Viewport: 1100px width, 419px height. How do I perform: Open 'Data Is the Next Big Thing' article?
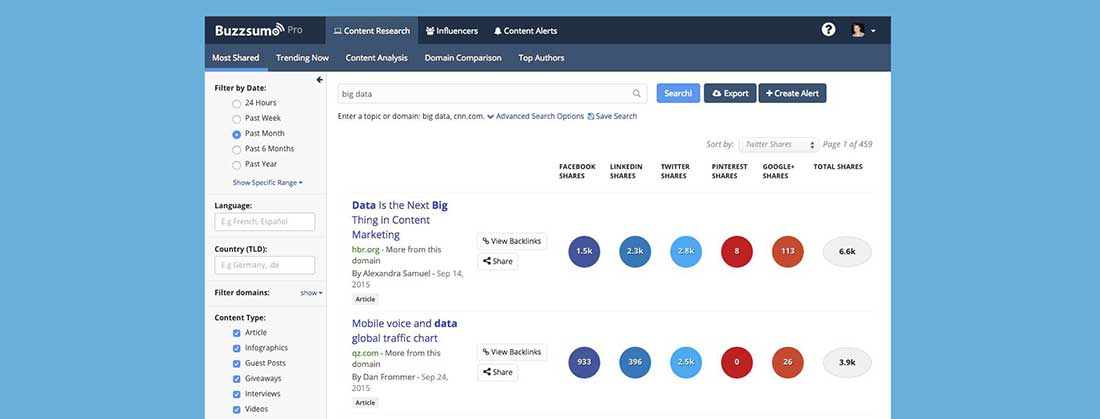tap(400, 220)
